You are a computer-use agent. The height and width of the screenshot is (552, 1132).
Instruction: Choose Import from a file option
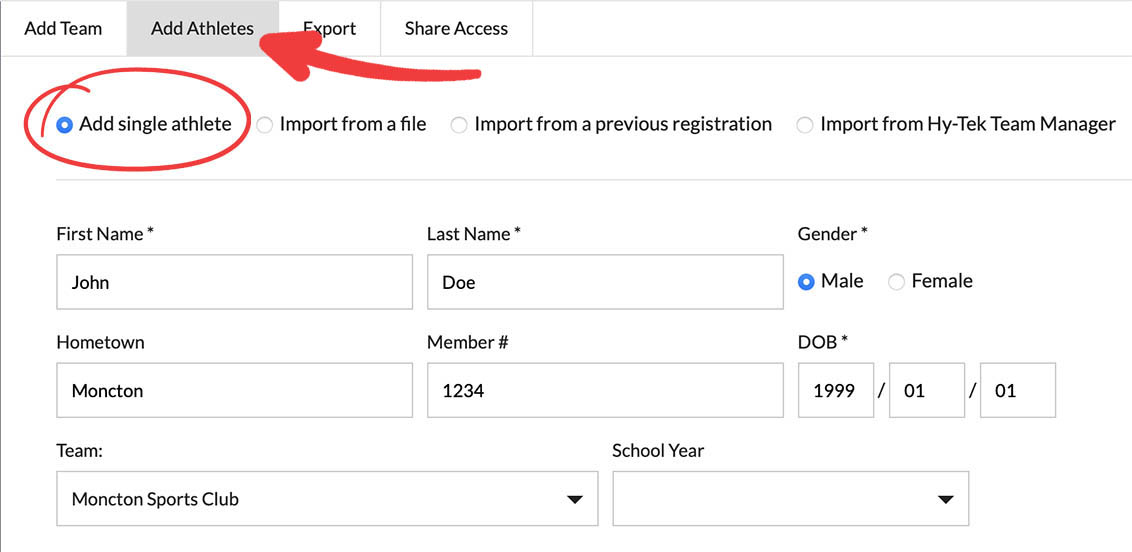pos(265,125)
